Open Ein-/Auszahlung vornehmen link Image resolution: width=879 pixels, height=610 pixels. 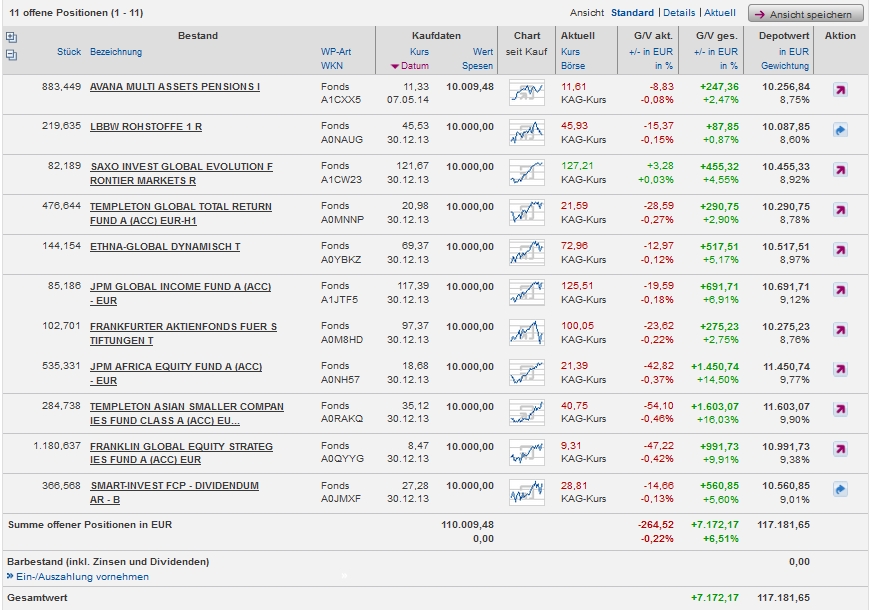(x=82, y=576)
